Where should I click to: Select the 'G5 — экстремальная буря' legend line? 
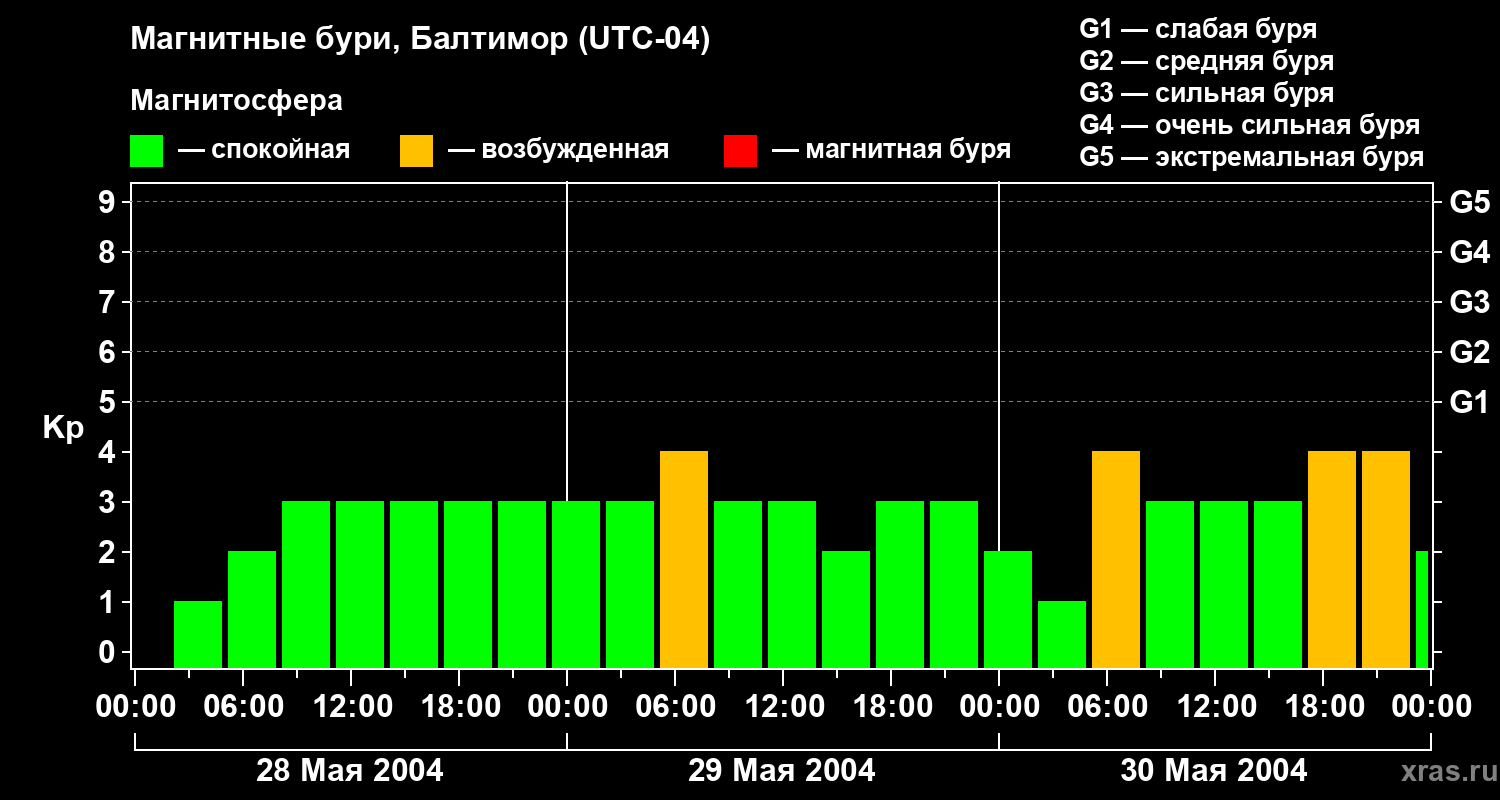pyautogui.click(x=1251, y=157)
